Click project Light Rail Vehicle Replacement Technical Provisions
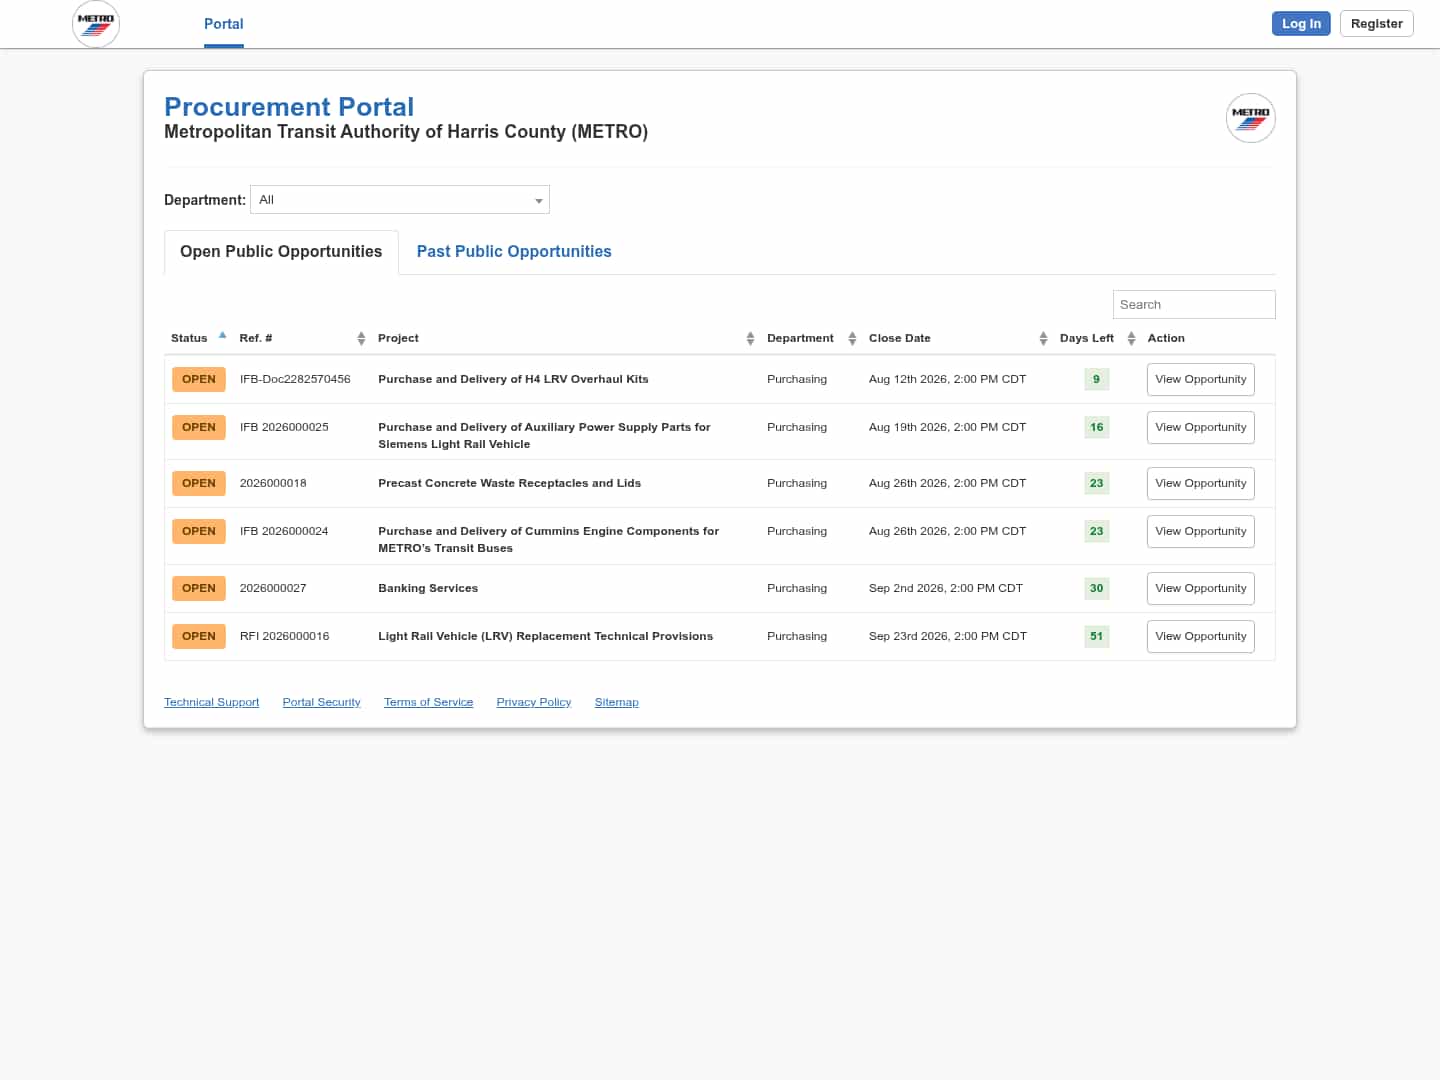Image resolution: width=1440 pixels, height=1080 pixels. [546, 637]
